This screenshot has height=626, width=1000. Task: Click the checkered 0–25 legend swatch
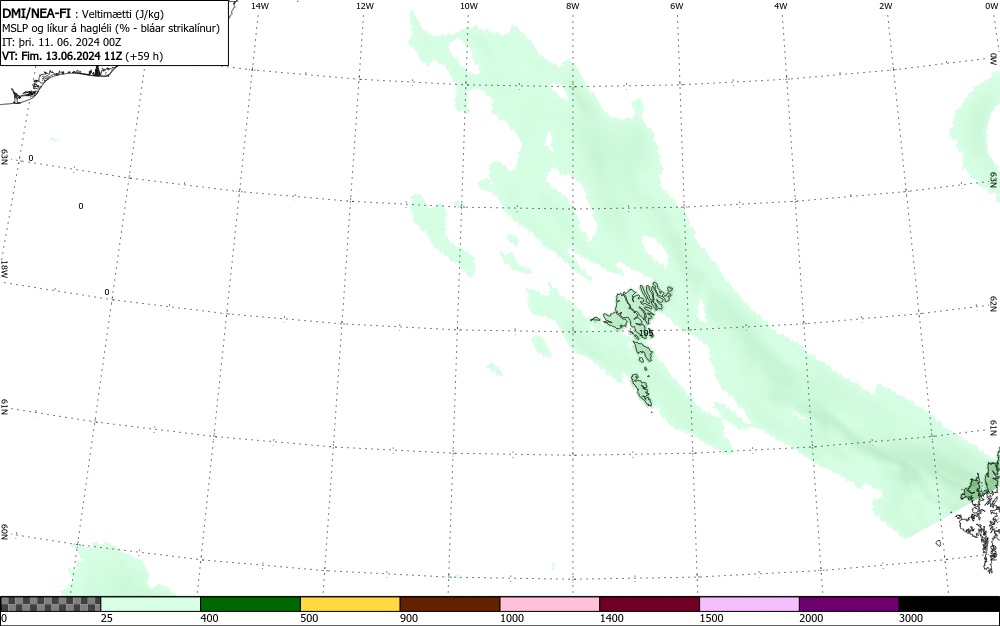[50, 604]
